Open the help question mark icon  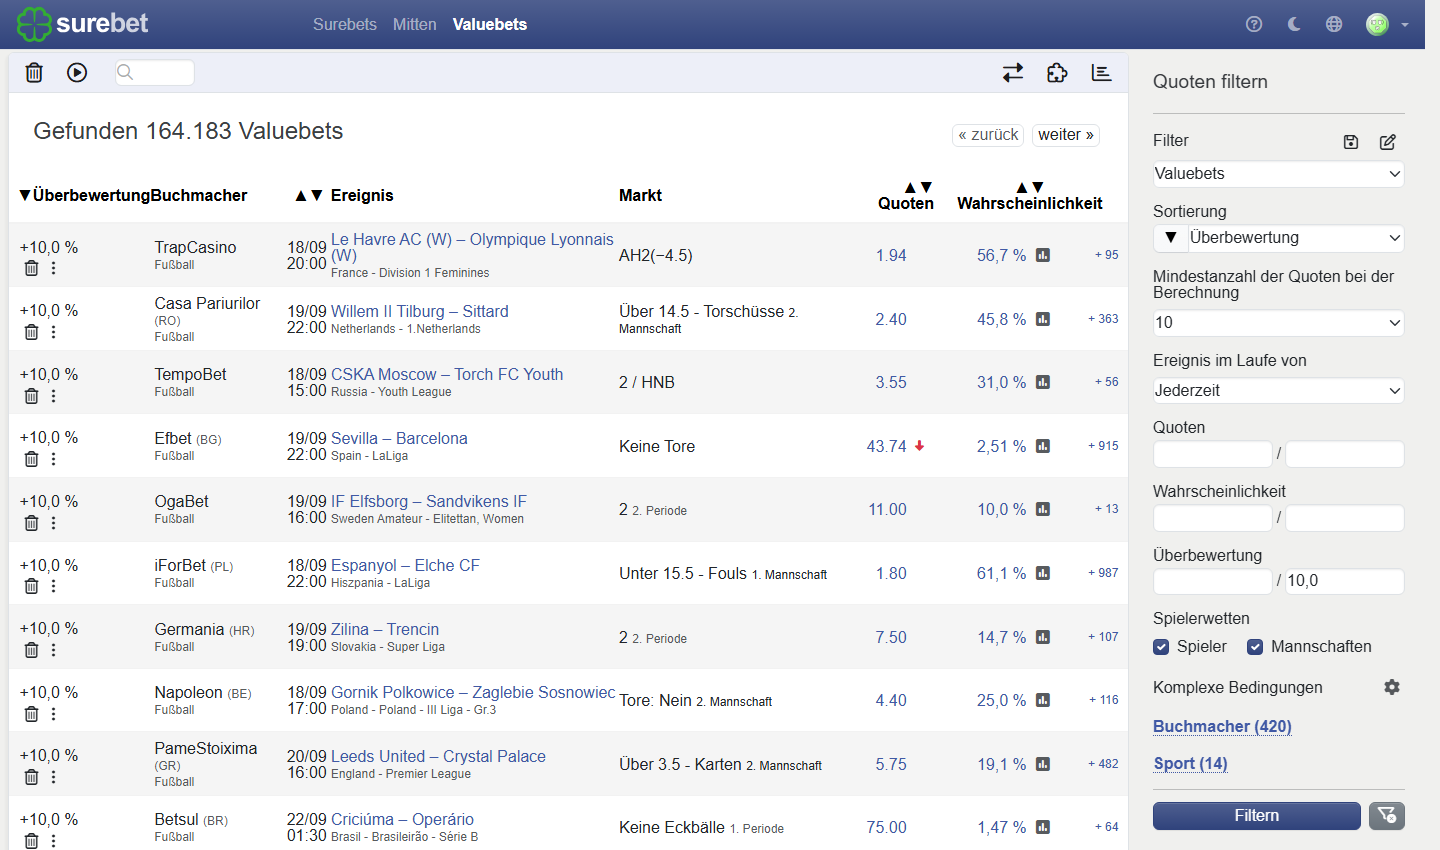pos(1254,24)
